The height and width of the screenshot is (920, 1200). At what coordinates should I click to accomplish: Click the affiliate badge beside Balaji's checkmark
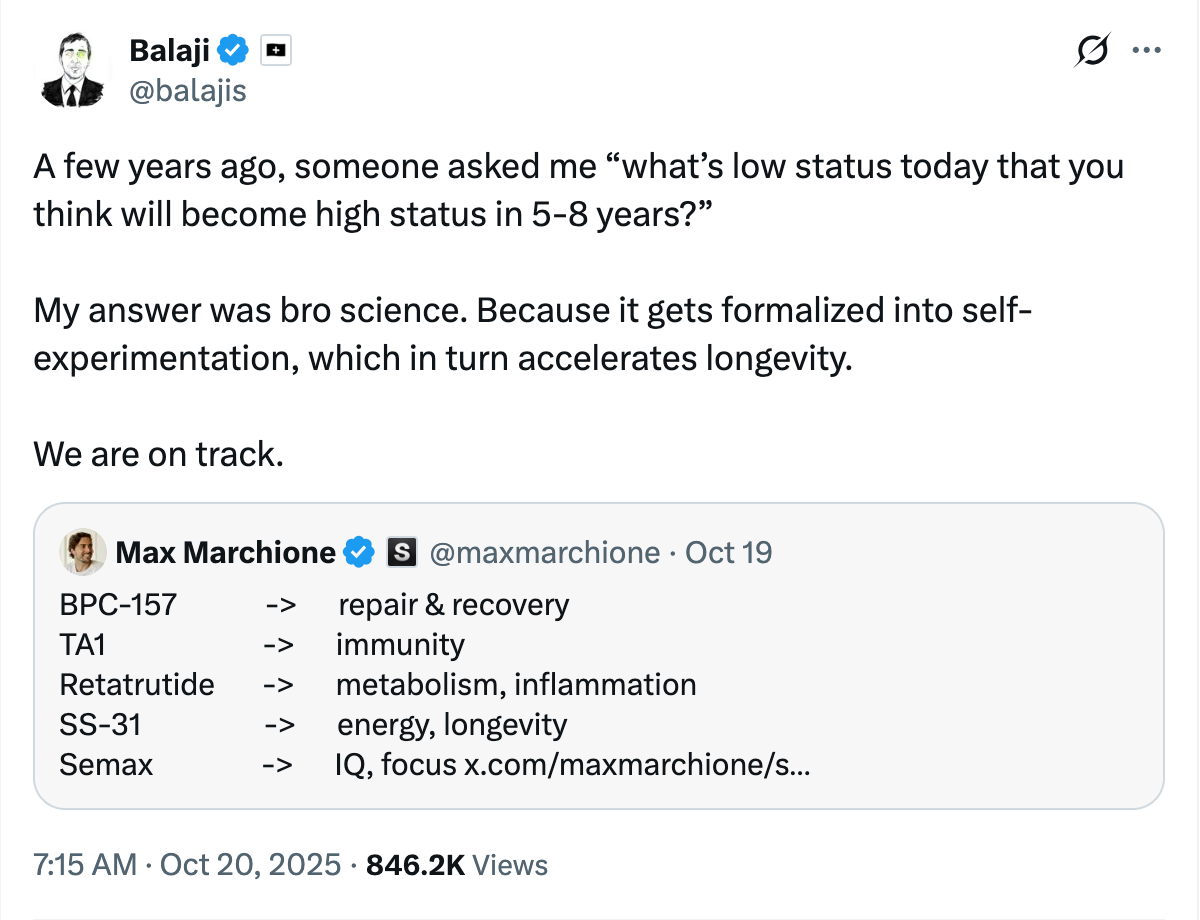click(x=276, y=49)
